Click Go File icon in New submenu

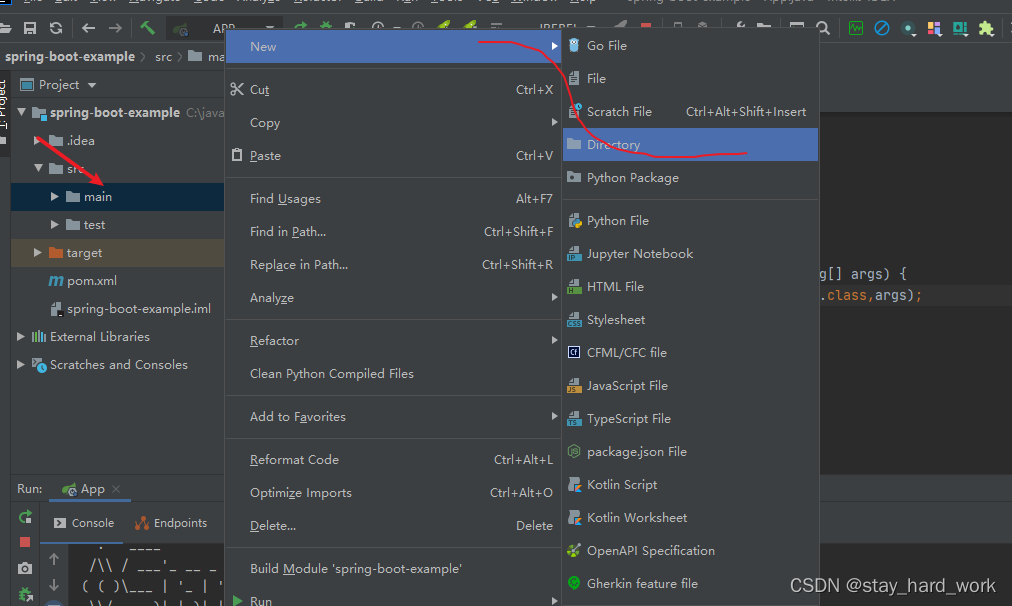[x=574, y=45]
